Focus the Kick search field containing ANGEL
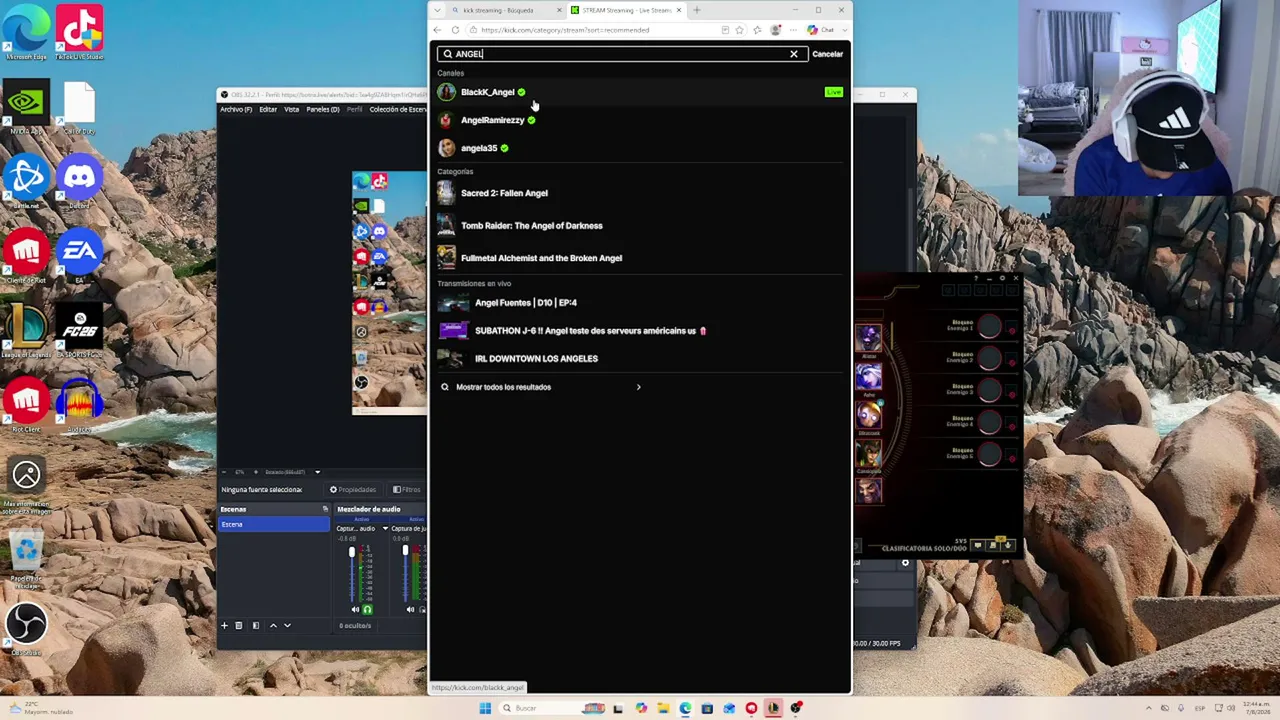This screenshot has width=1280, height=720. tap(622, 54)
